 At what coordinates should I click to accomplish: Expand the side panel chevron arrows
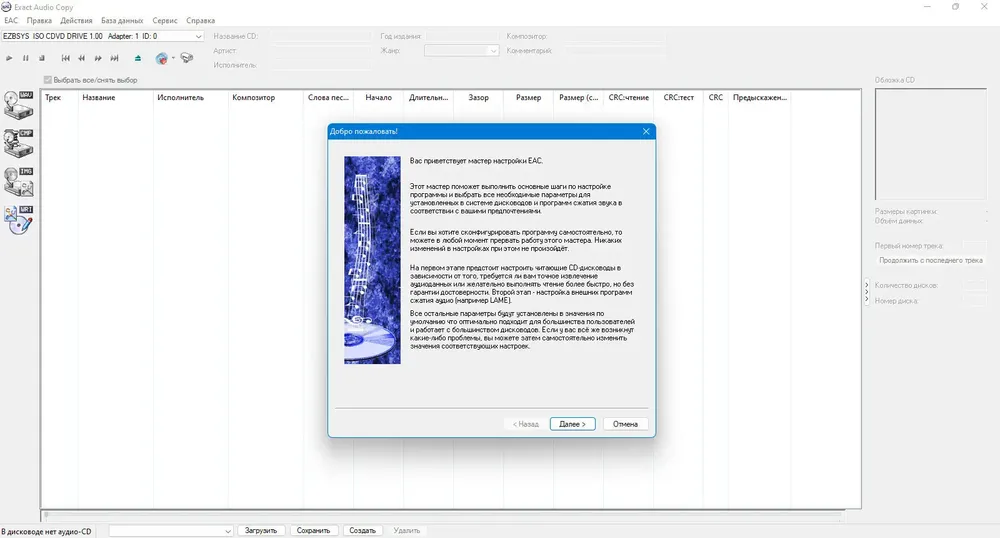tap(867, 292)
